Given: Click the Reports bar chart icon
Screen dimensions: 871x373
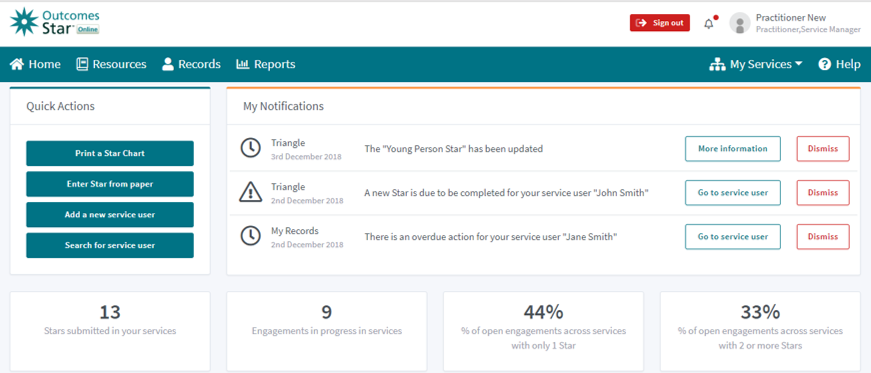Looking at the screenshot, I should pos(243,64).
